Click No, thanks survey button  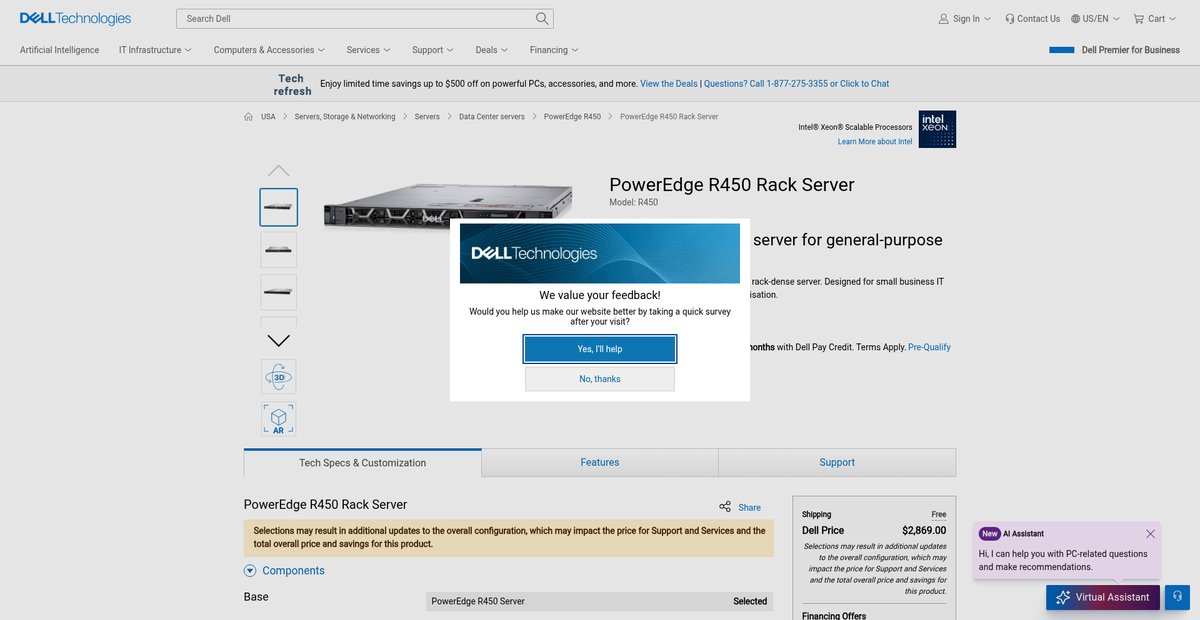(600, 379)
